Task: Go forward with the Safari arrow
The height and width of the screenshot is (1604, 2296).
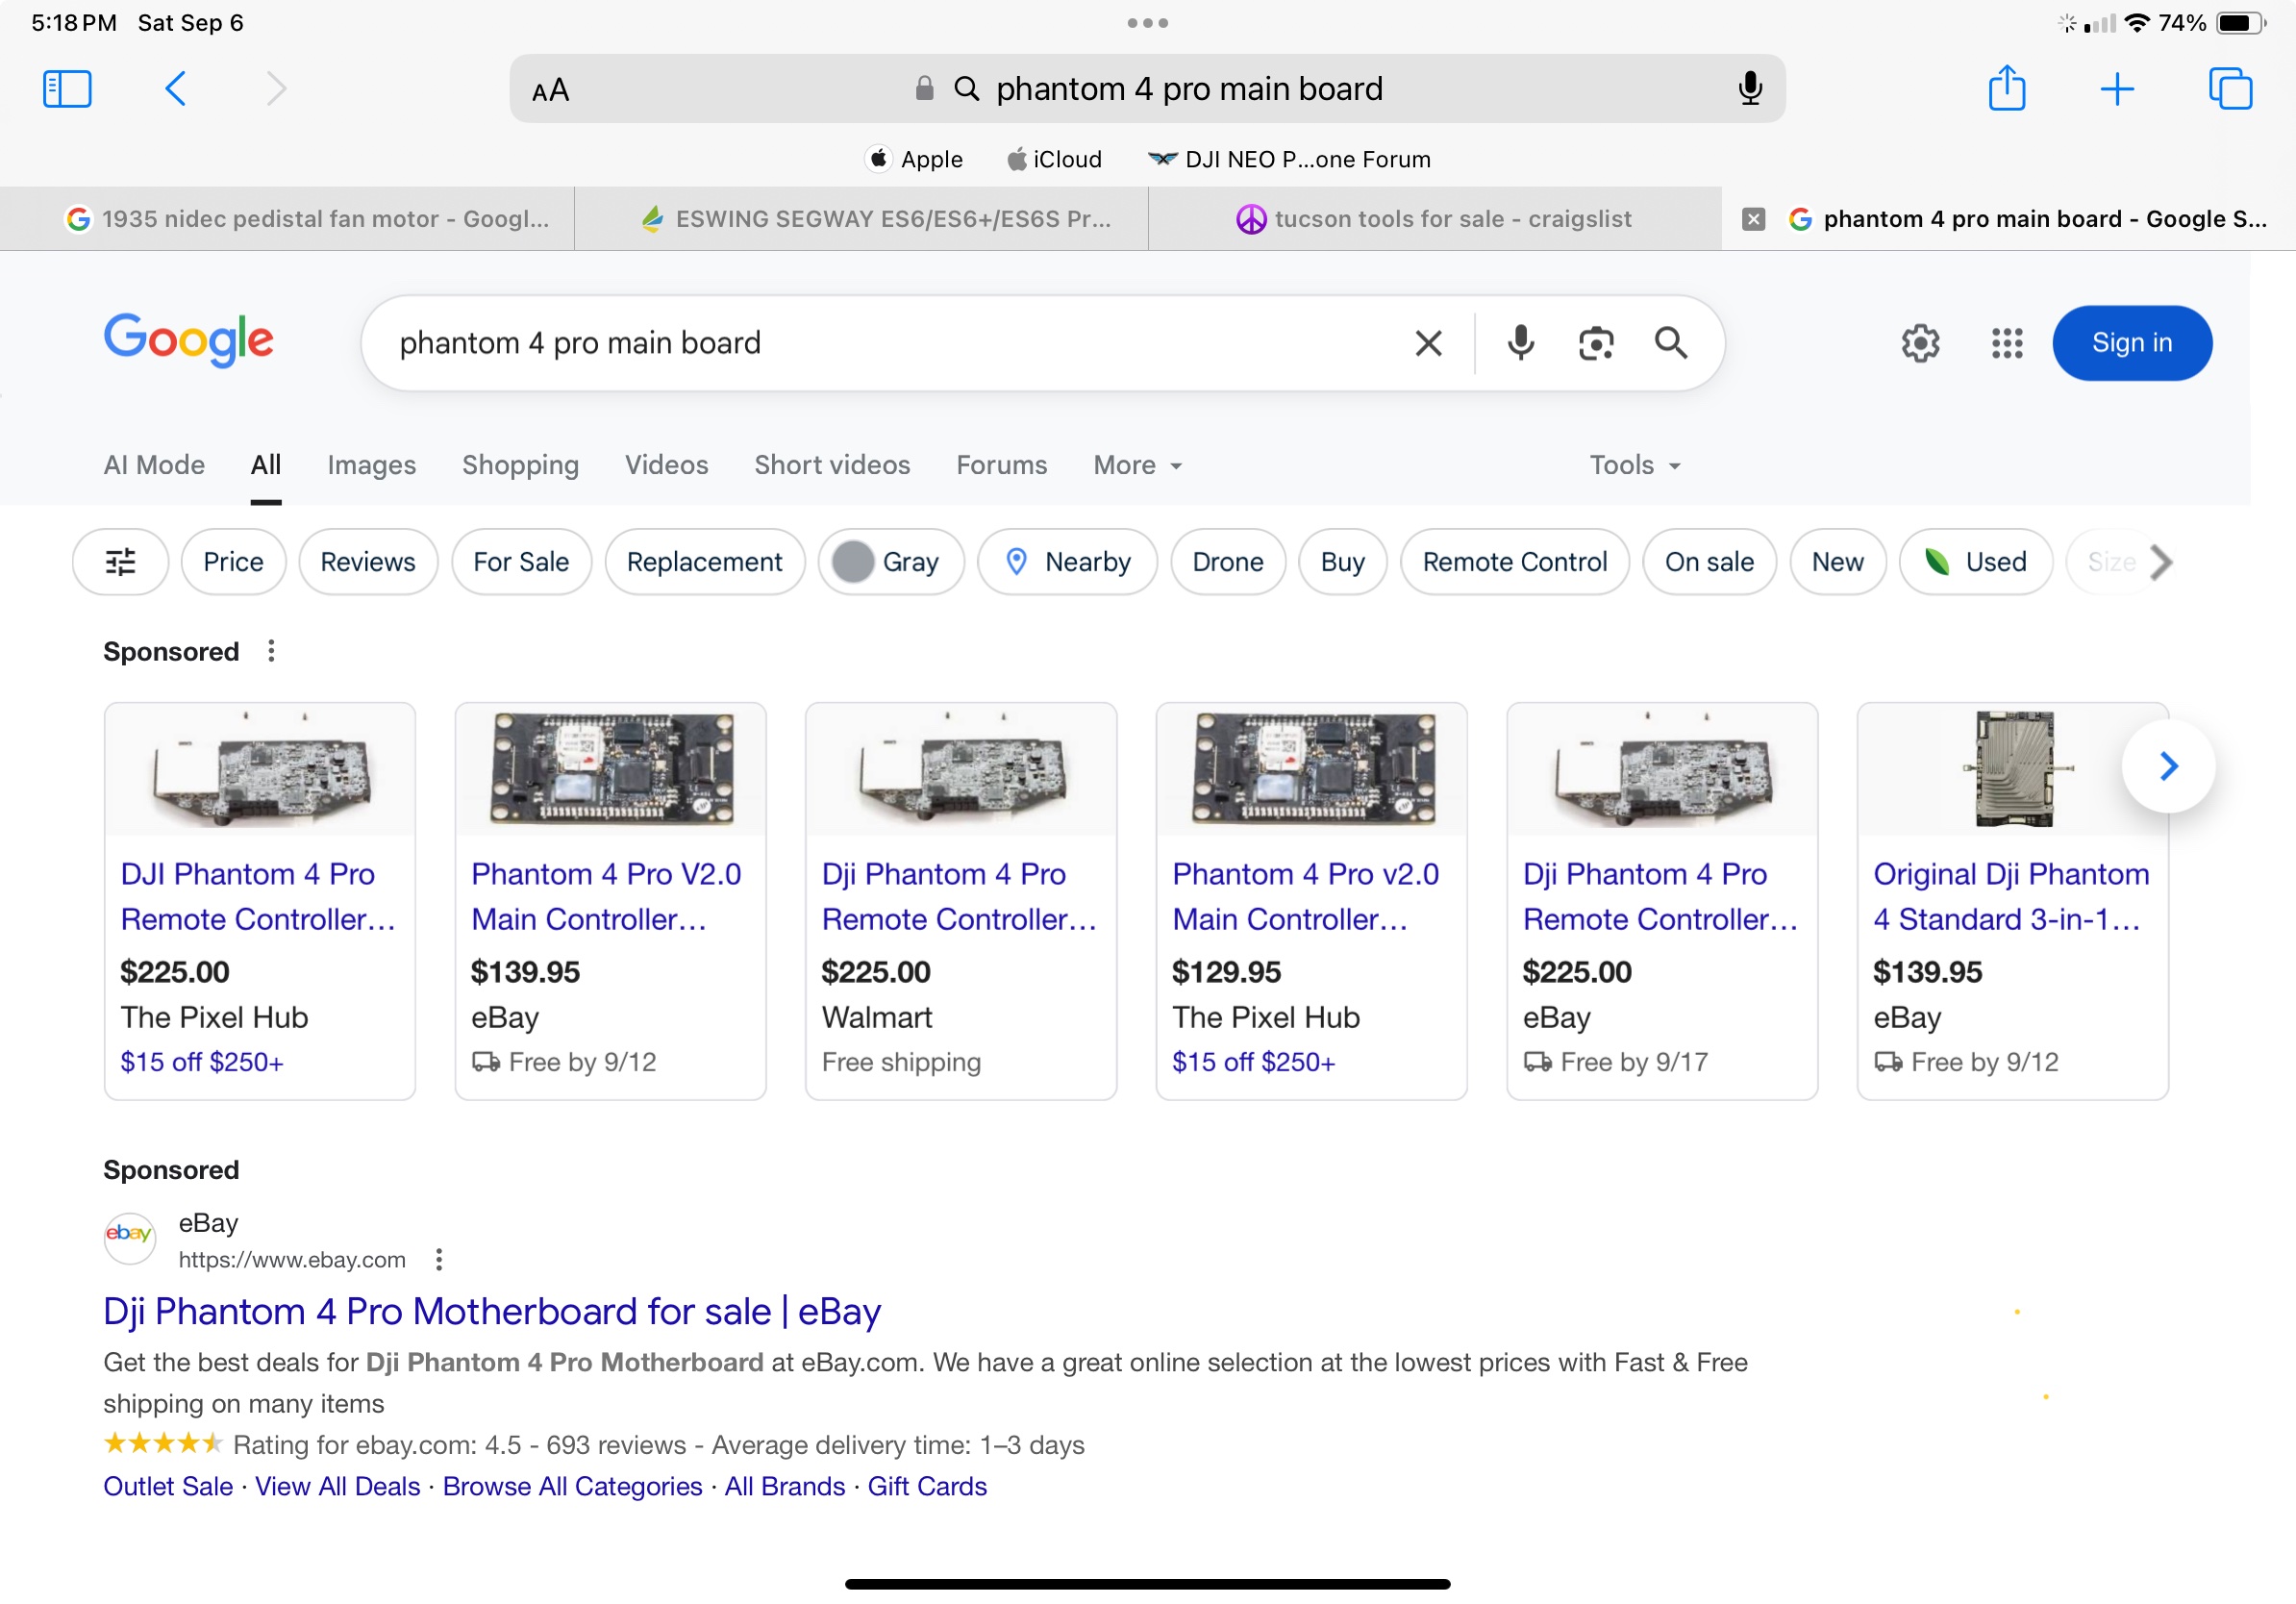Action: coord(276,89)
